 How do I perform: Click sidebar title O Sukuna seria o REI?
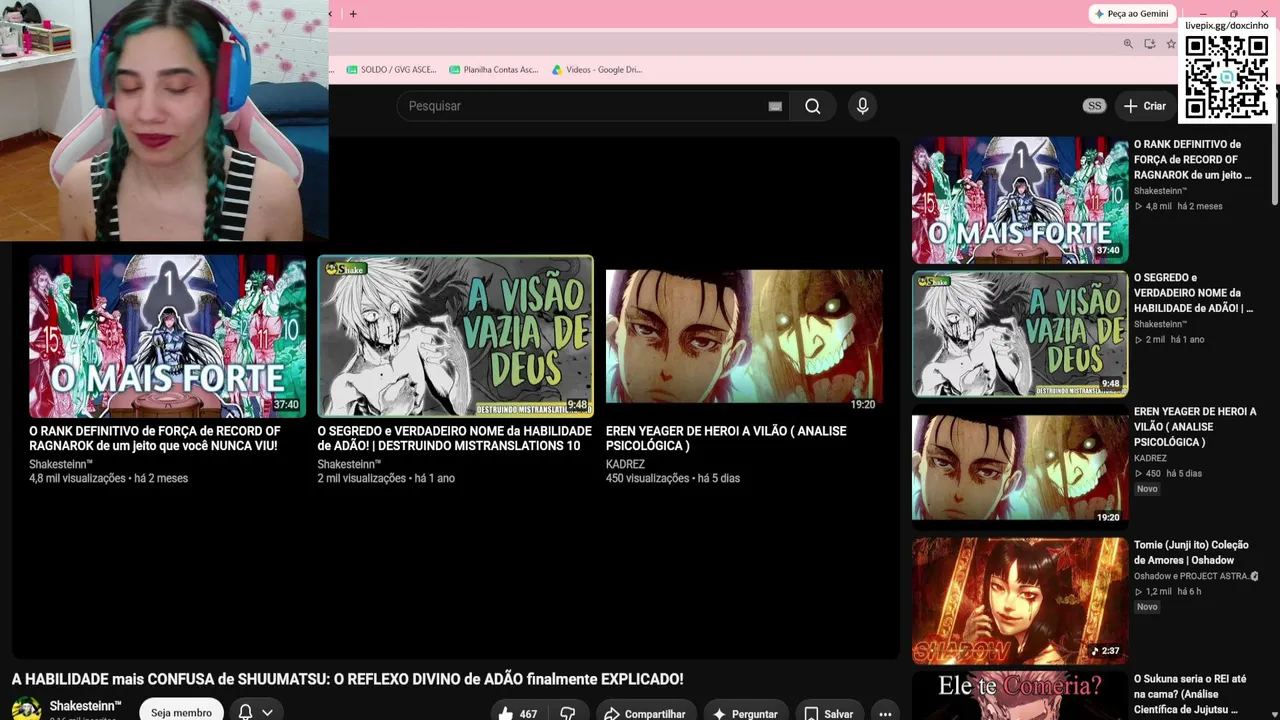coord(1190,694)
